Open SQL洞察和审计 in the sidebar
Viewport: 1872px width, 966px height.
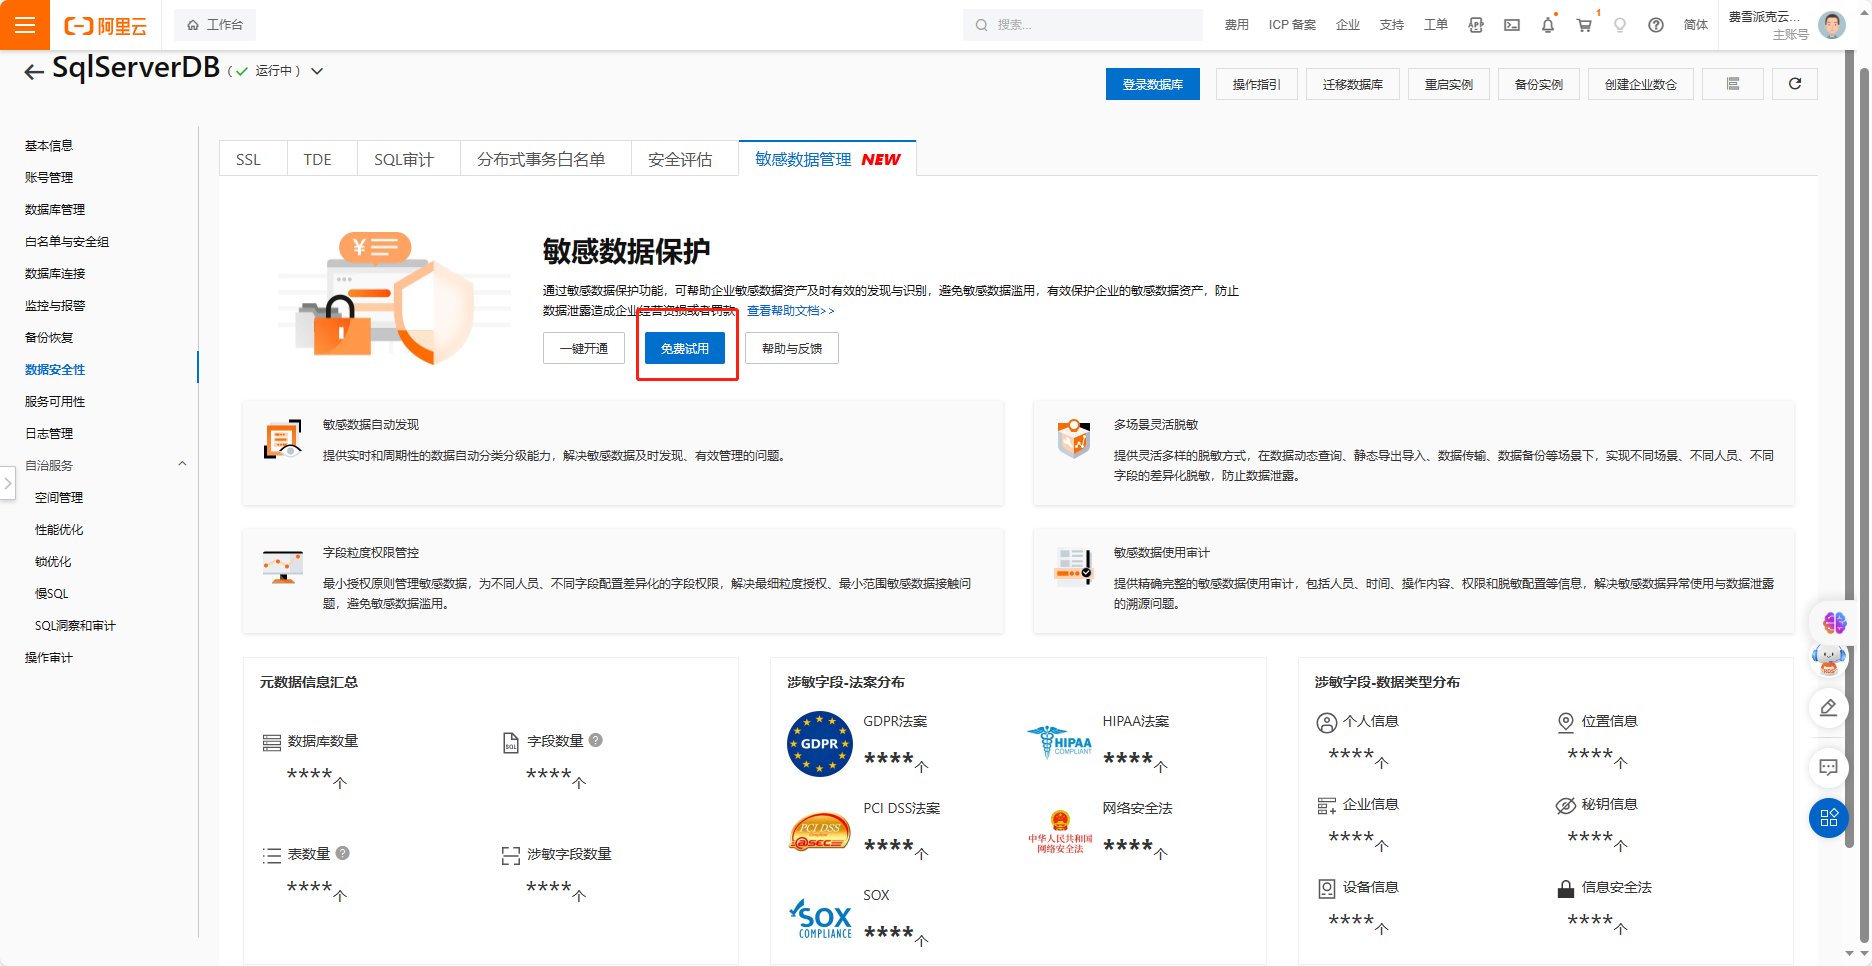(x=75, y=625)
